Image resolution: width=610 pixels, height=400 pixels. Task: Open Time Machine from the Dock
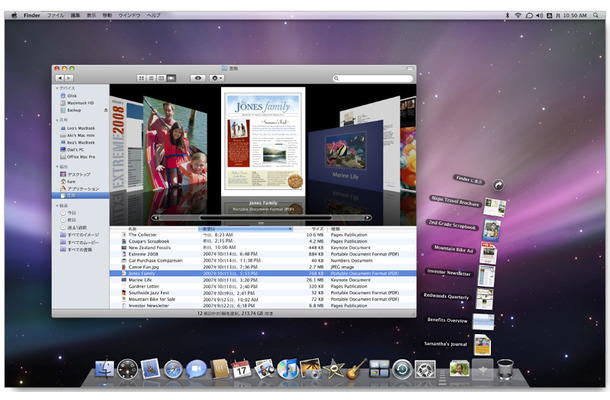pos(402,370)
